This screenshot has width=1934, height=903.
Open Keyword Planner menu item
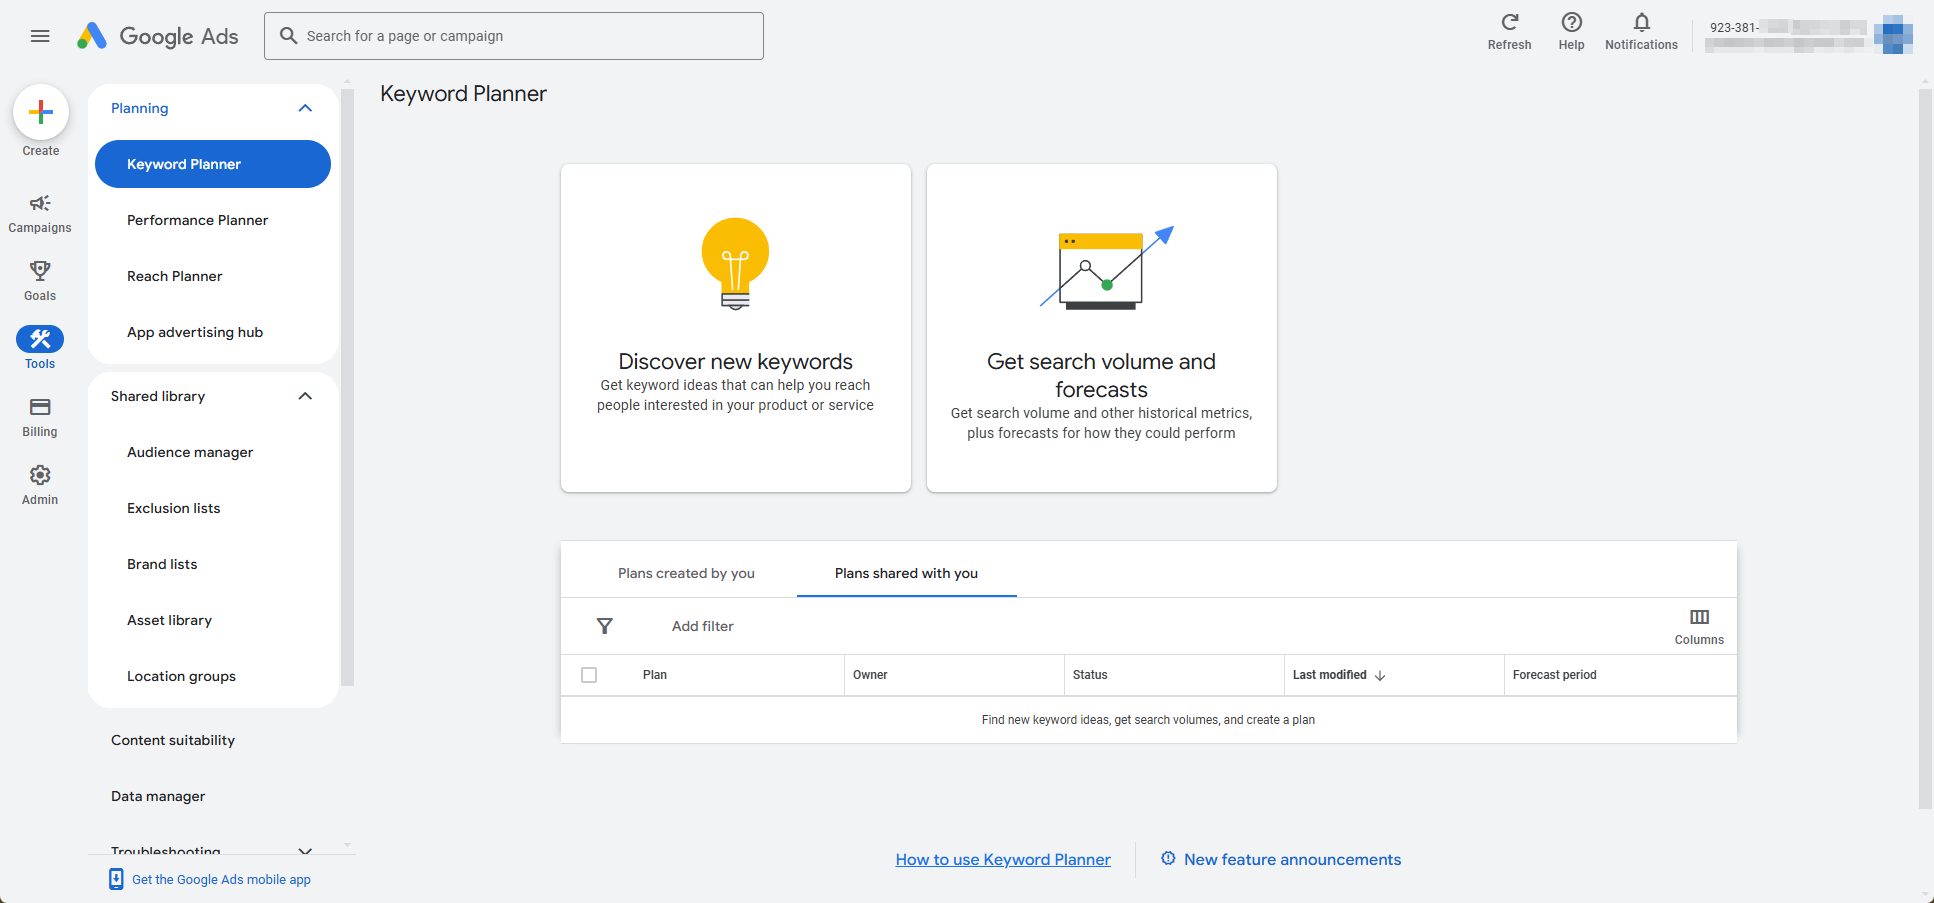[213, 164]
